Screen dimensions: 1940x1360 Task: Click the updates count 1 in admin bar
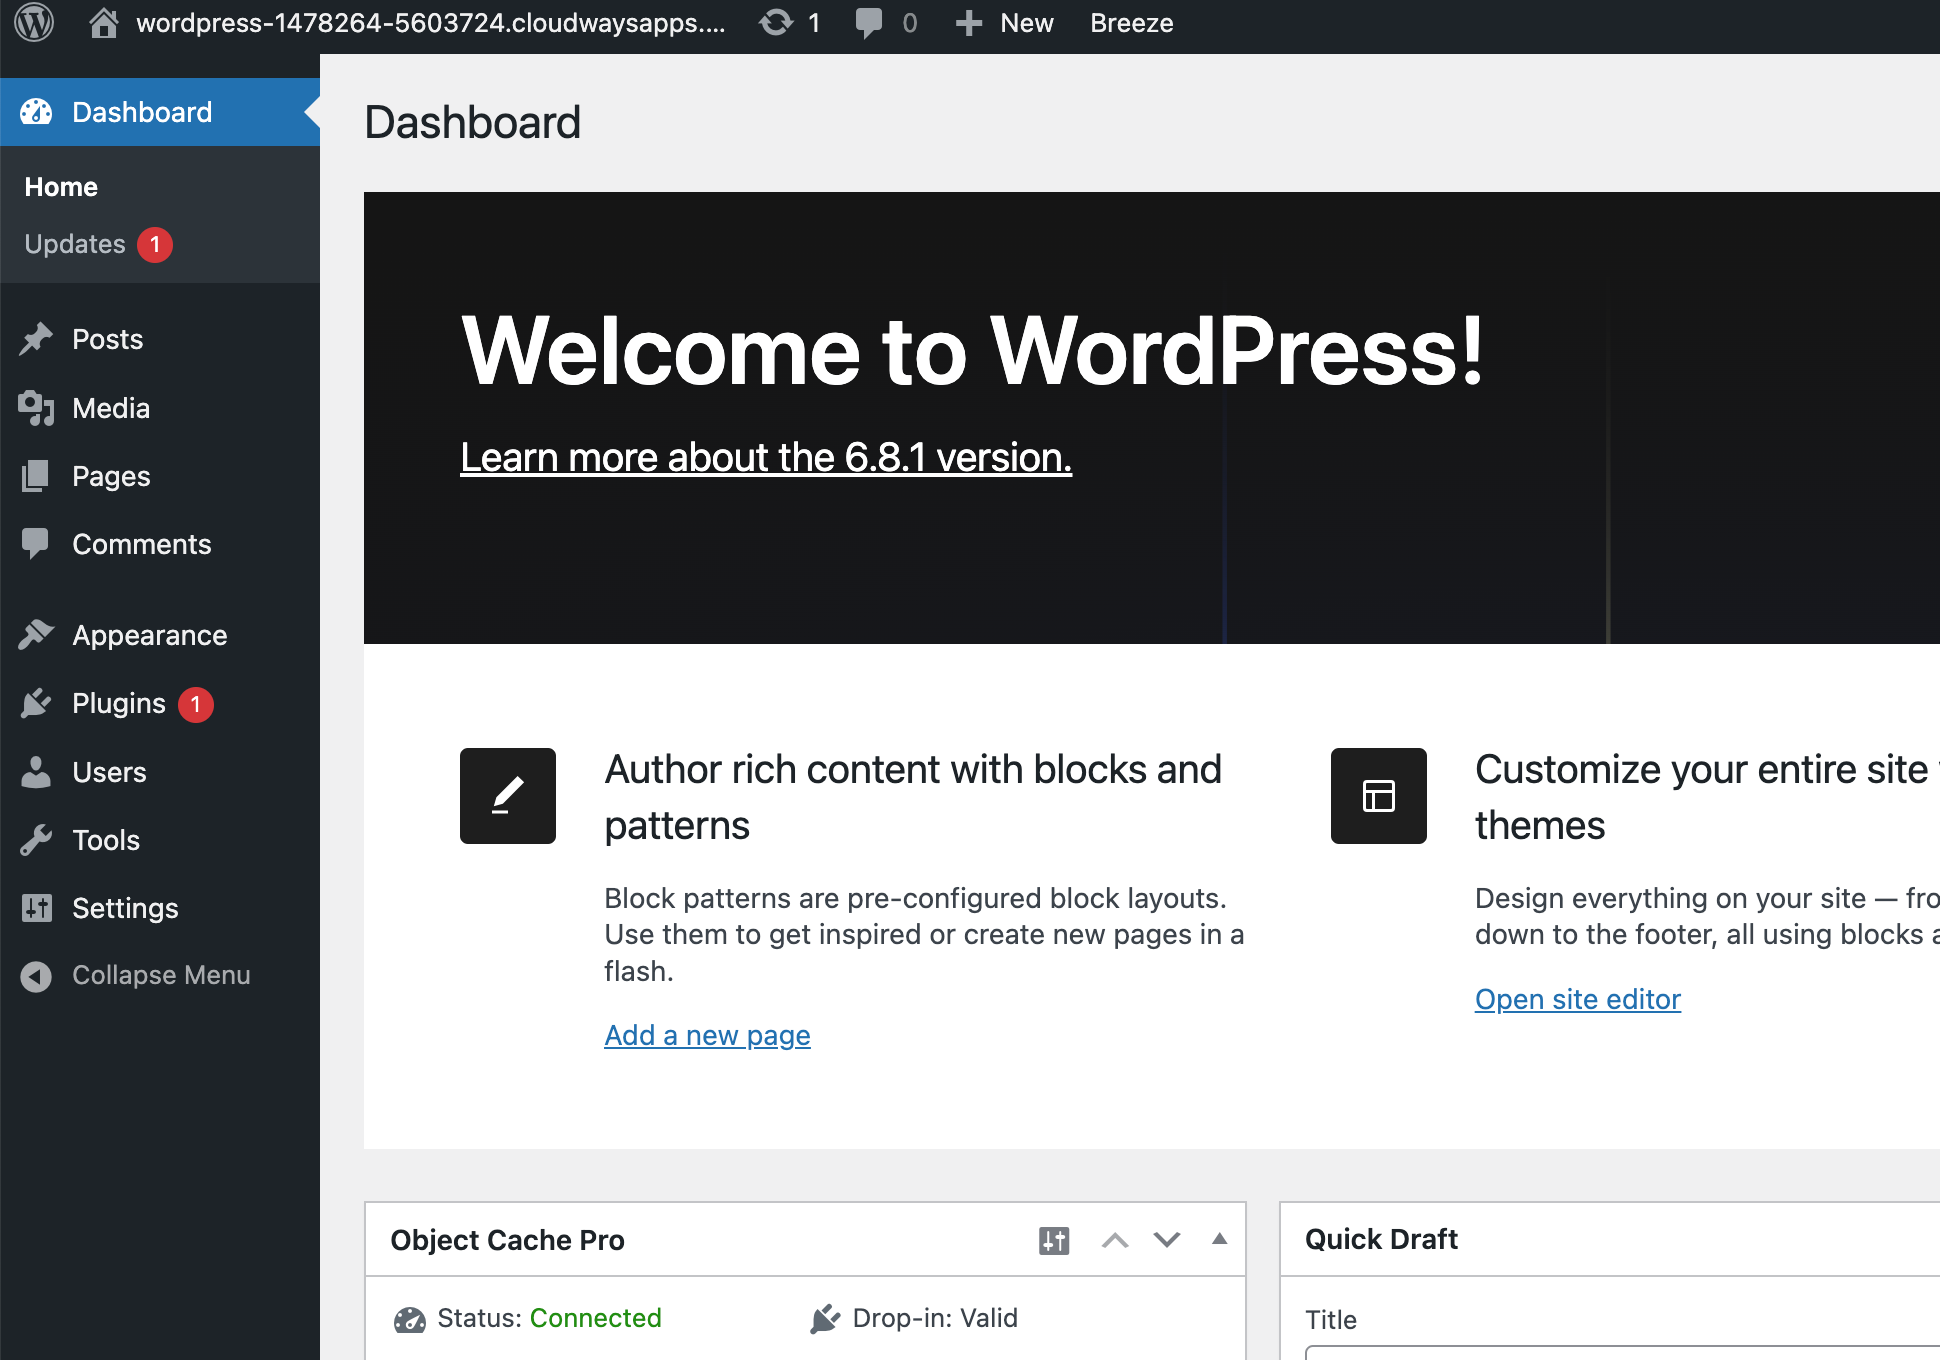(814, 23)
